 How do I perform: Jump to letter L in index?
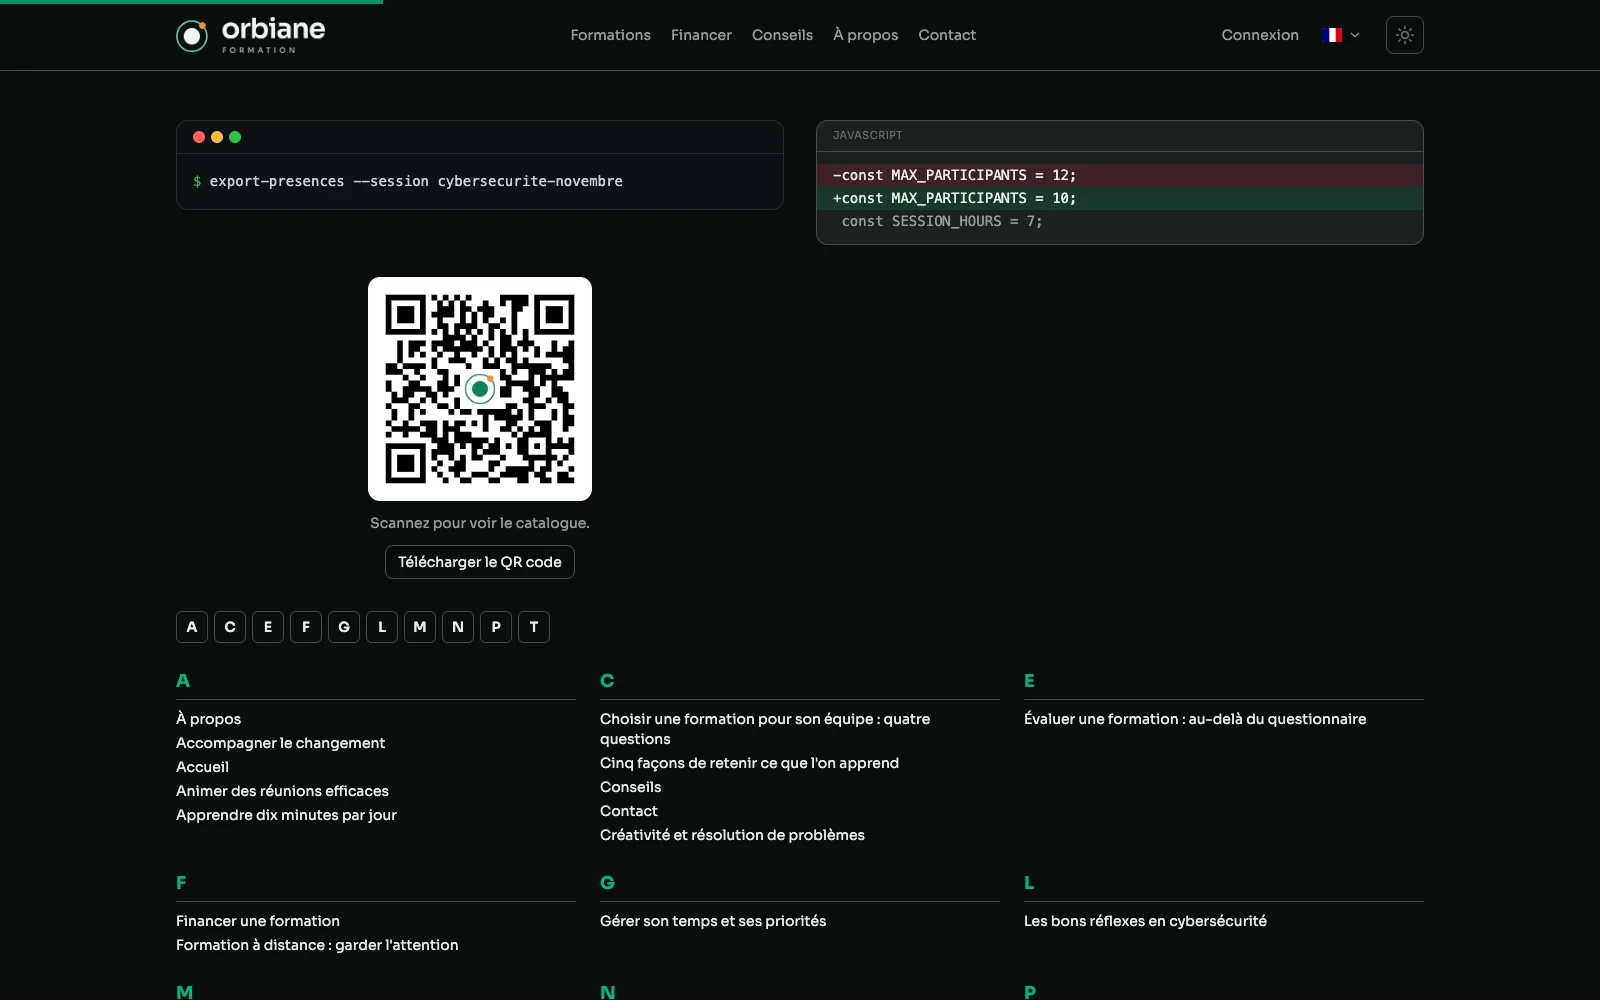pyautogui.click(x=382, y=627)
